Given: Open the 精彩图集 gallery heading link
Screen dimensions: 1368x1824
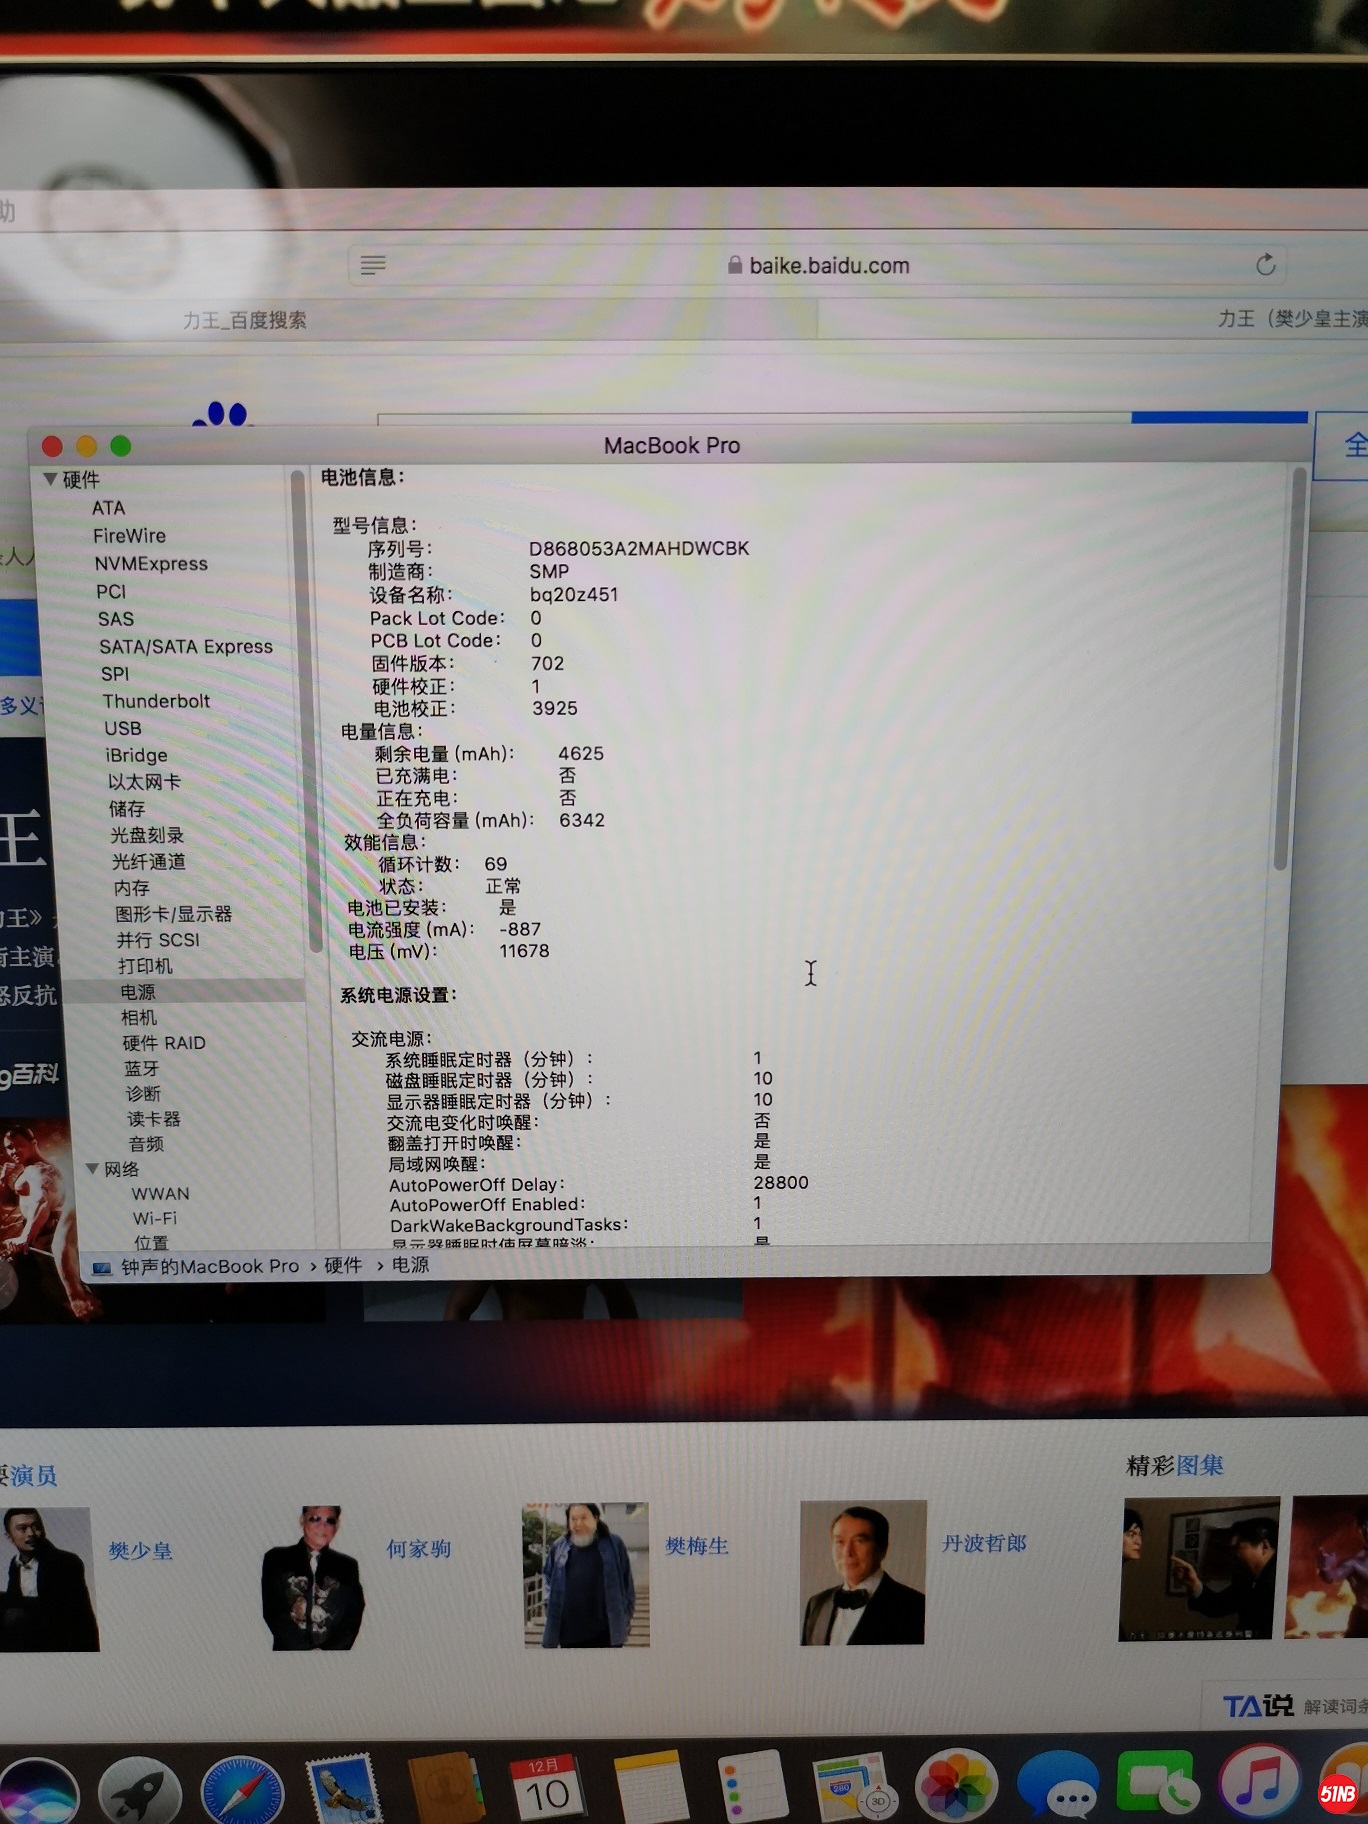Looking at the screenshot, I should coord(1175,1466).
